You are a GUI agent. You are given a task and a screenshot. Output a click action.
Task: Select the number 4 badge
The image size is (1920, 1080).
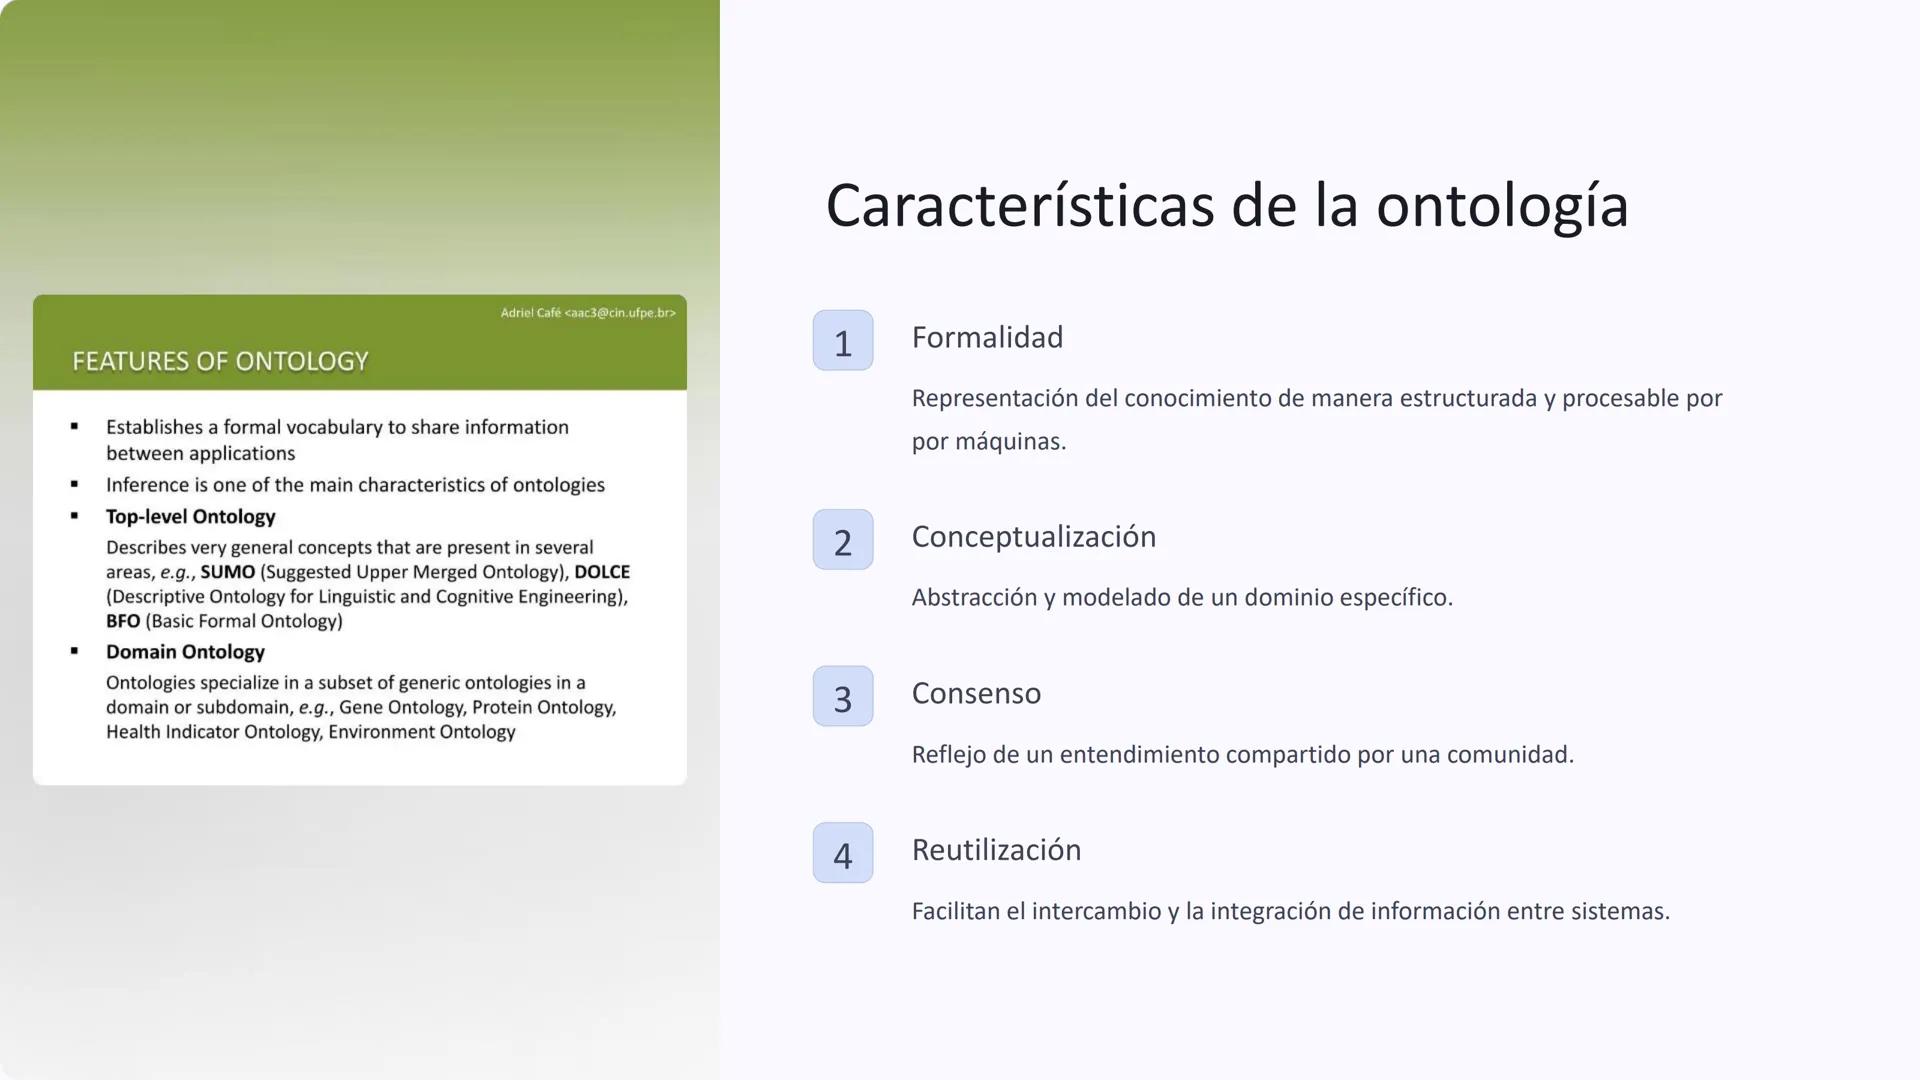pos(842,853)
